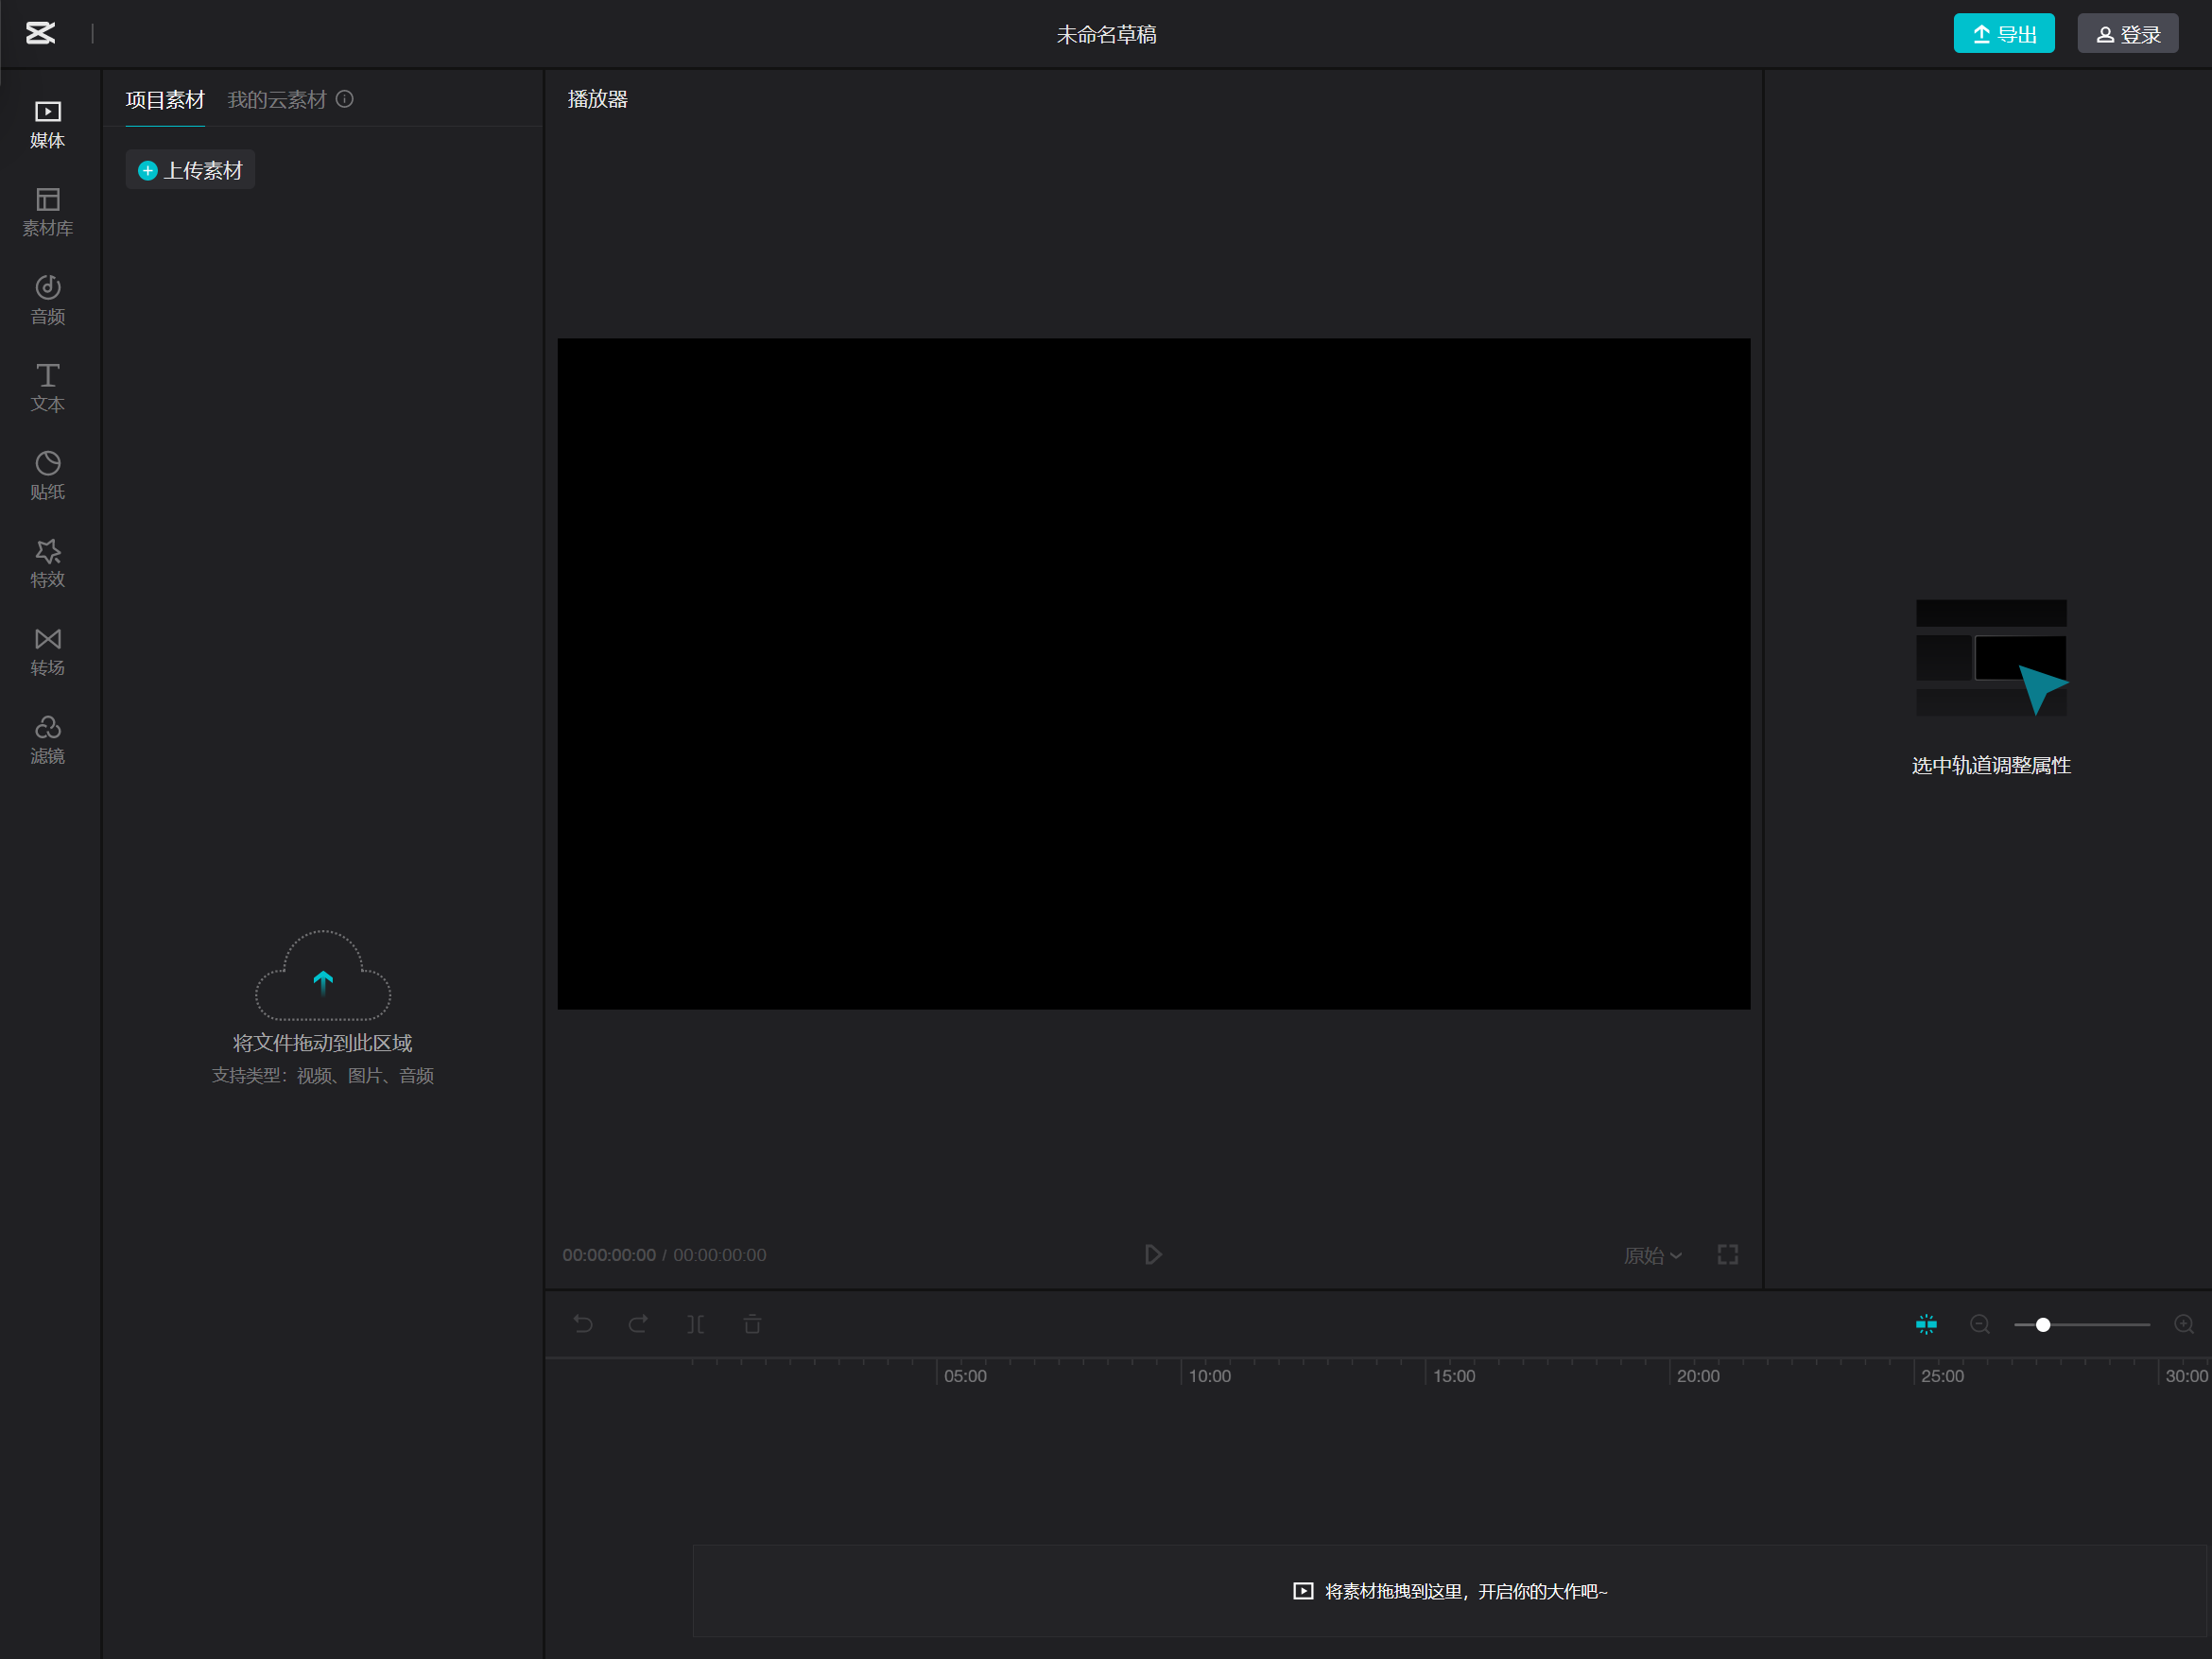The width and height of the screenshot is (2212, 1659).
Task: Click the 将素材拖拽到这里 track area
Action: coord(1449,1590)
